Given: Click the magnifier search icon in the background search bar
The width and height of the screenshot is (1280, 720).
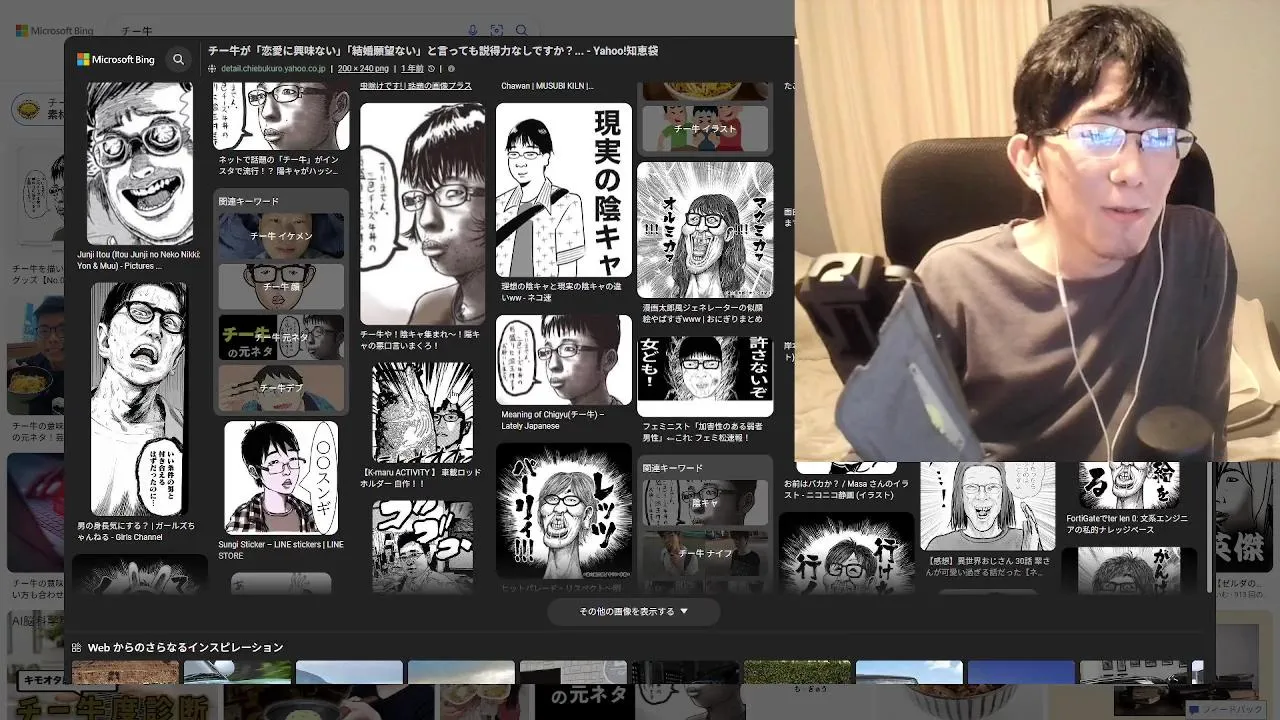Looking at the screenshot, I should coord(521,31).
